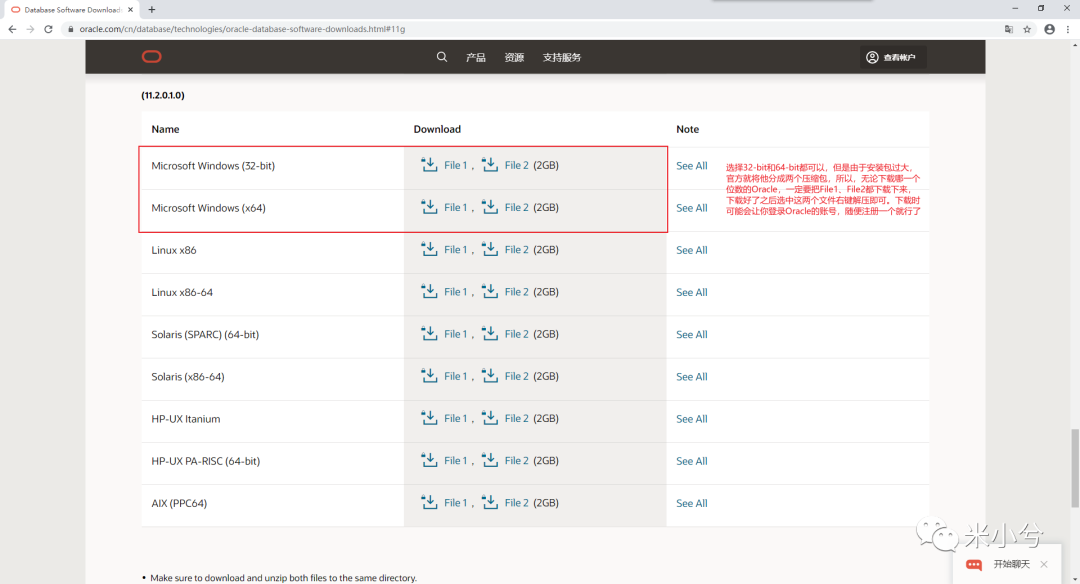The height and width of the screenshot is (584, 1080).
Task: Open the 产品 menu in header
Action: click(x=475, y=57)
